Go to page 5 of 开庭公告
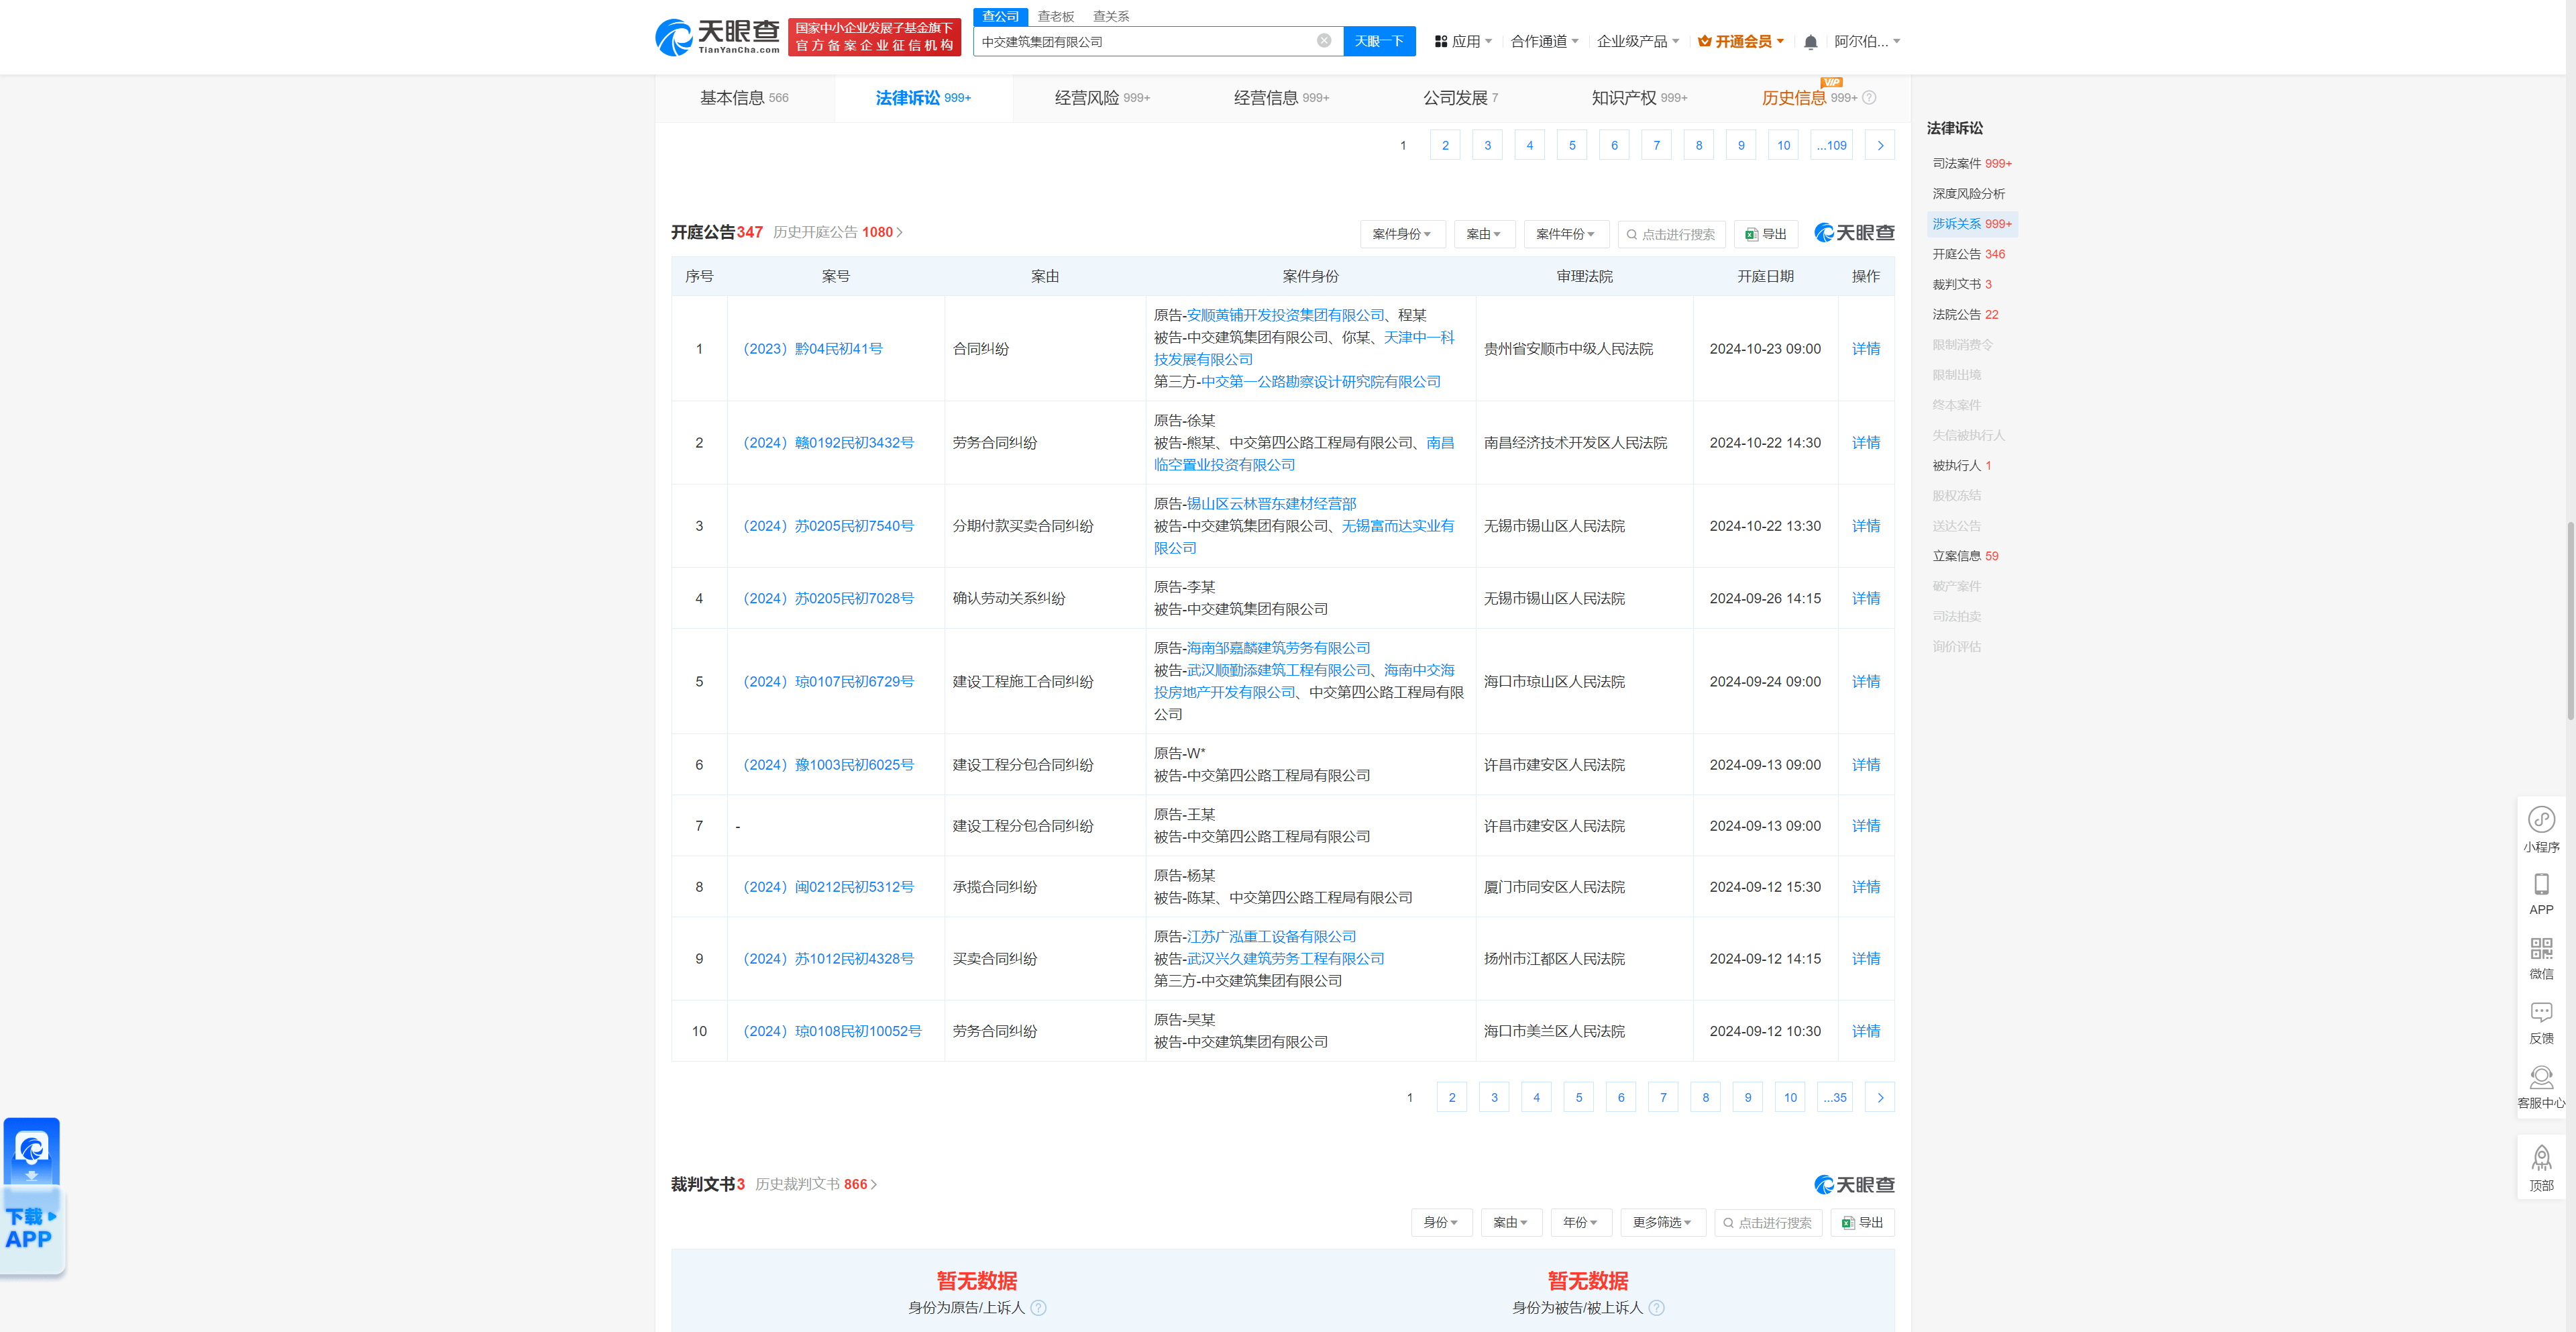Viewport: 2576px width, 1332px height. [1578, 1098]
